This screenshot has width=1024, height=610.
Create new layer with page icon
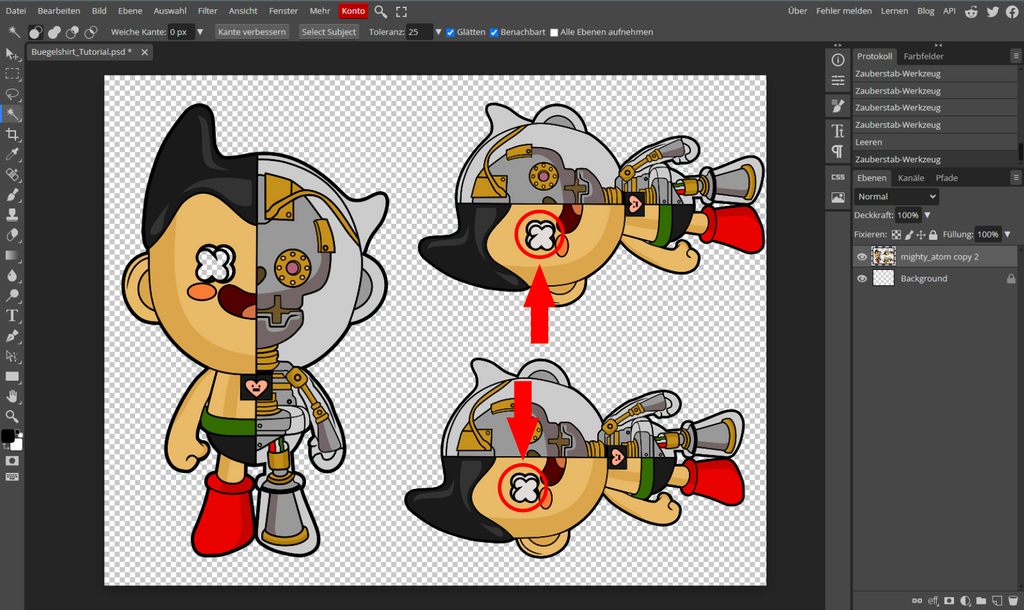(x=997, y=601)
